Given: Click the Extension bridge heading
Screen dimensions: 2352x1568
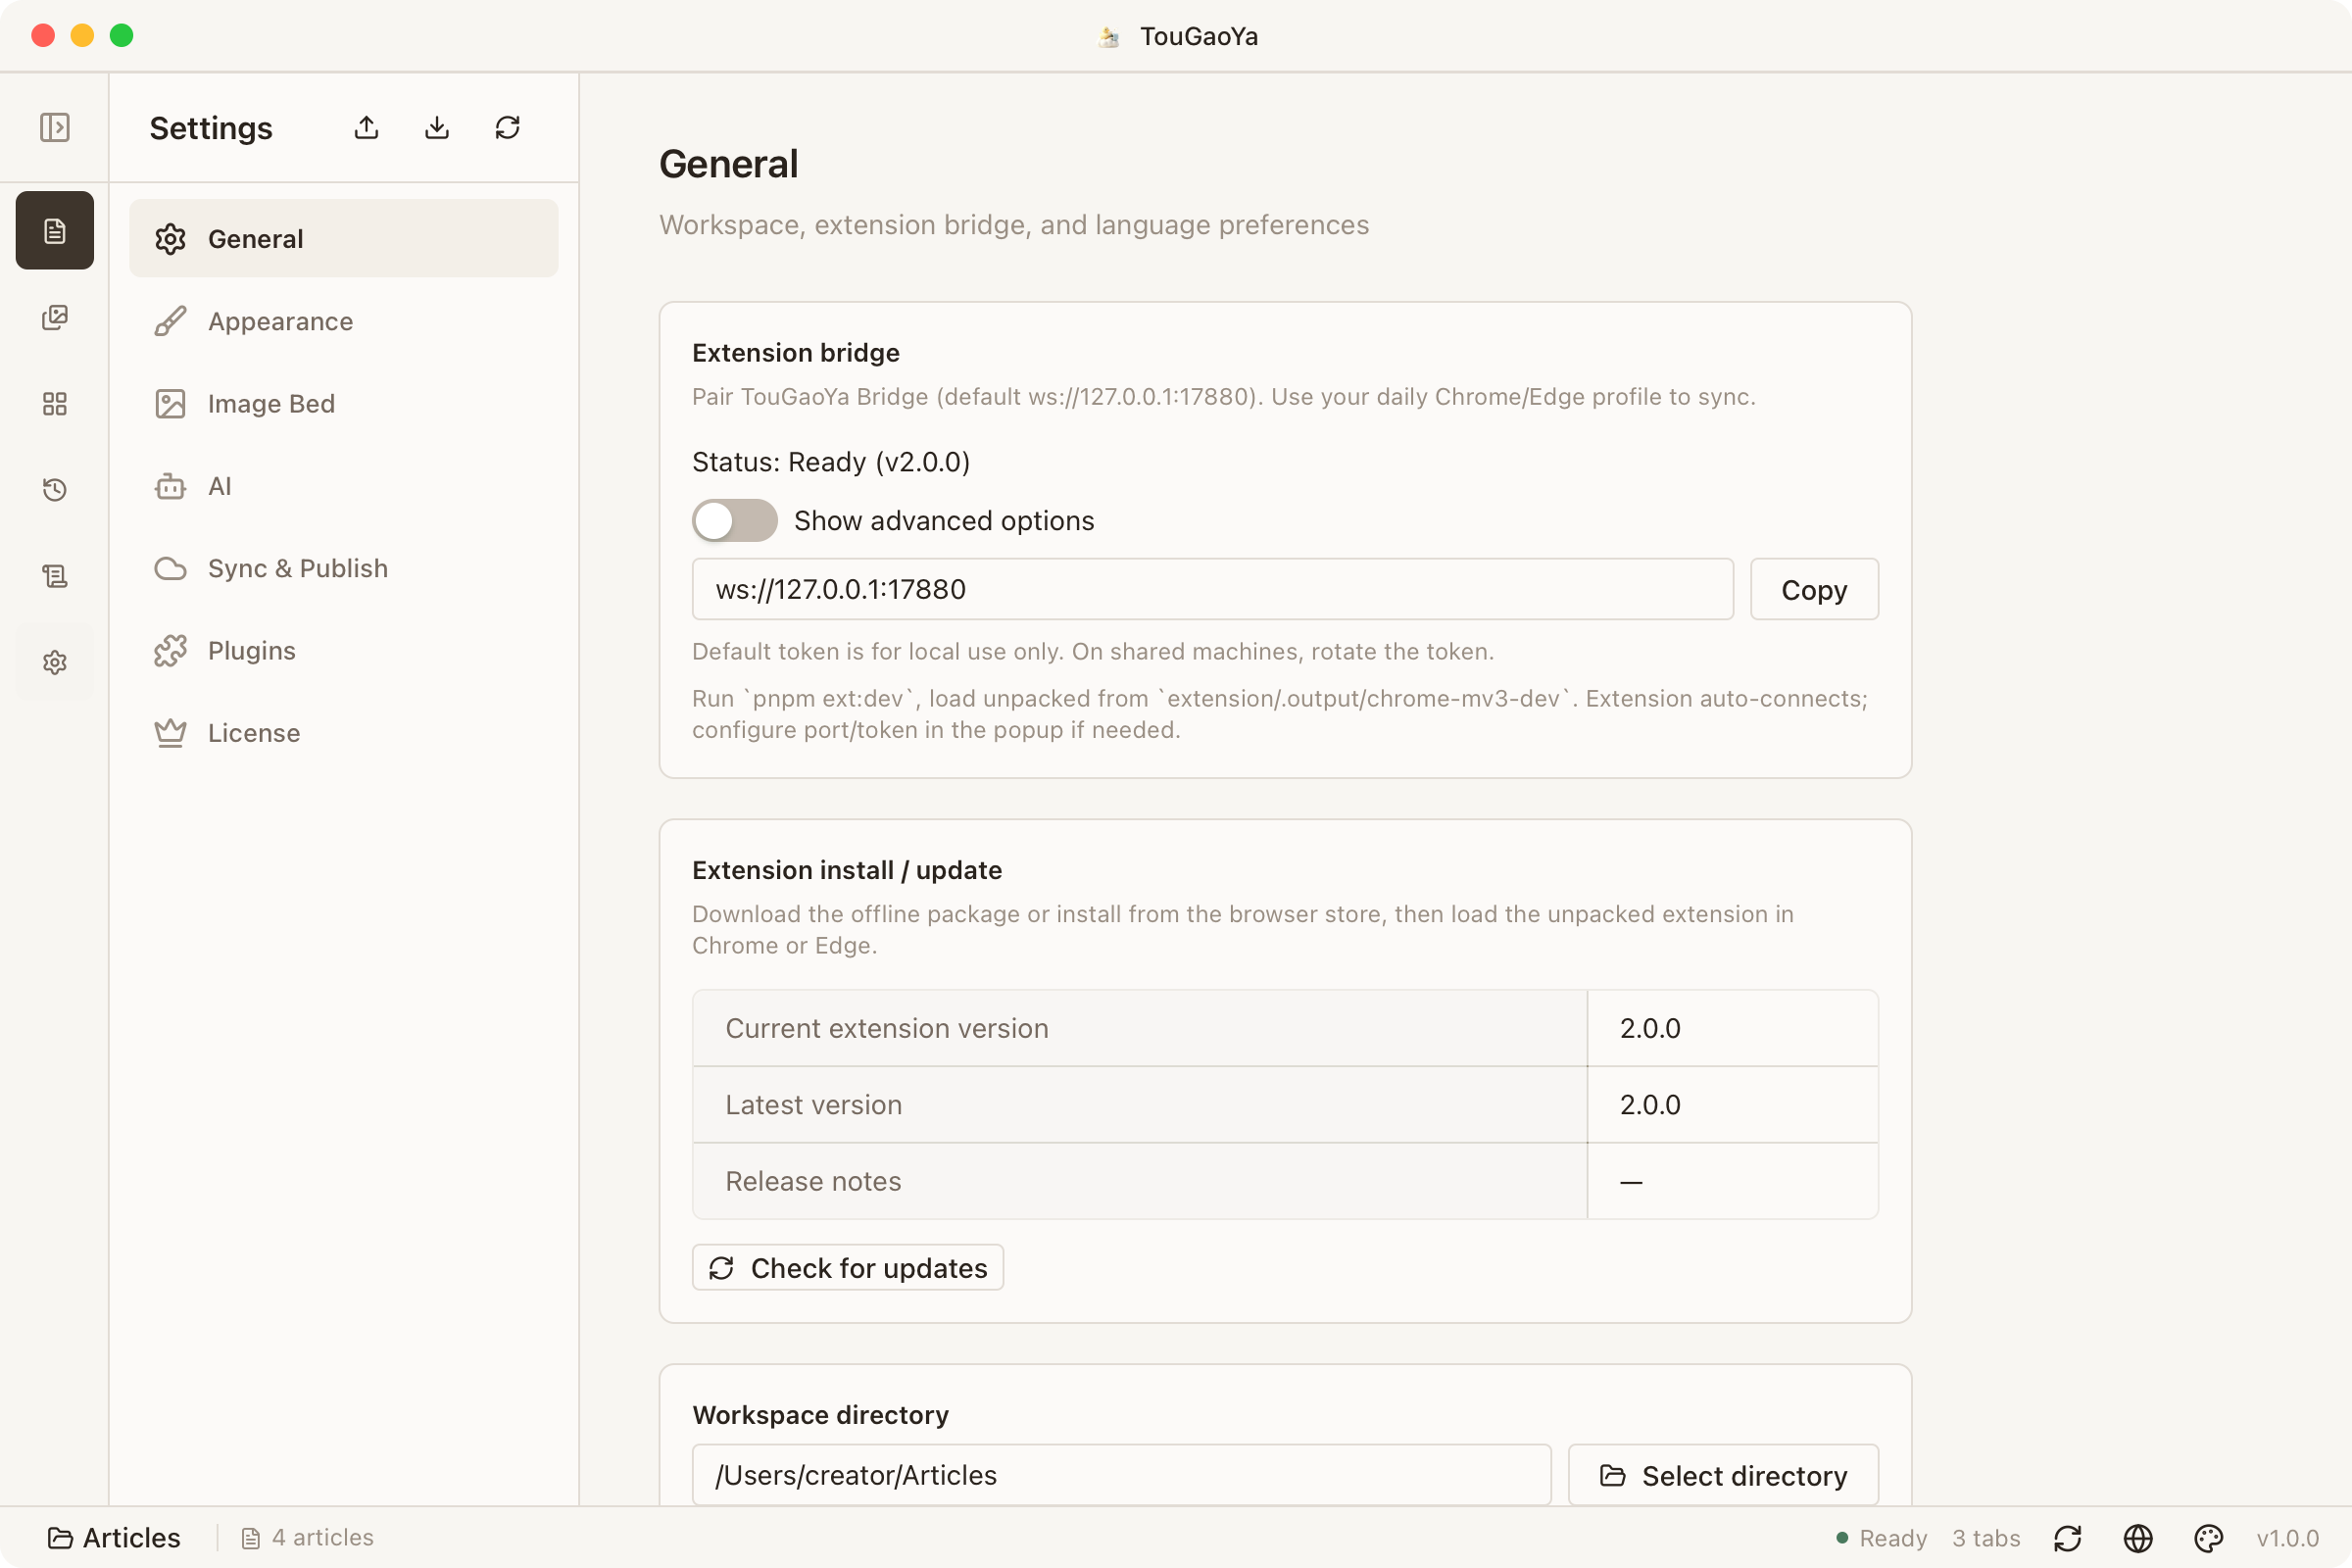Looking at the screenshot, I should coord(796,353).
